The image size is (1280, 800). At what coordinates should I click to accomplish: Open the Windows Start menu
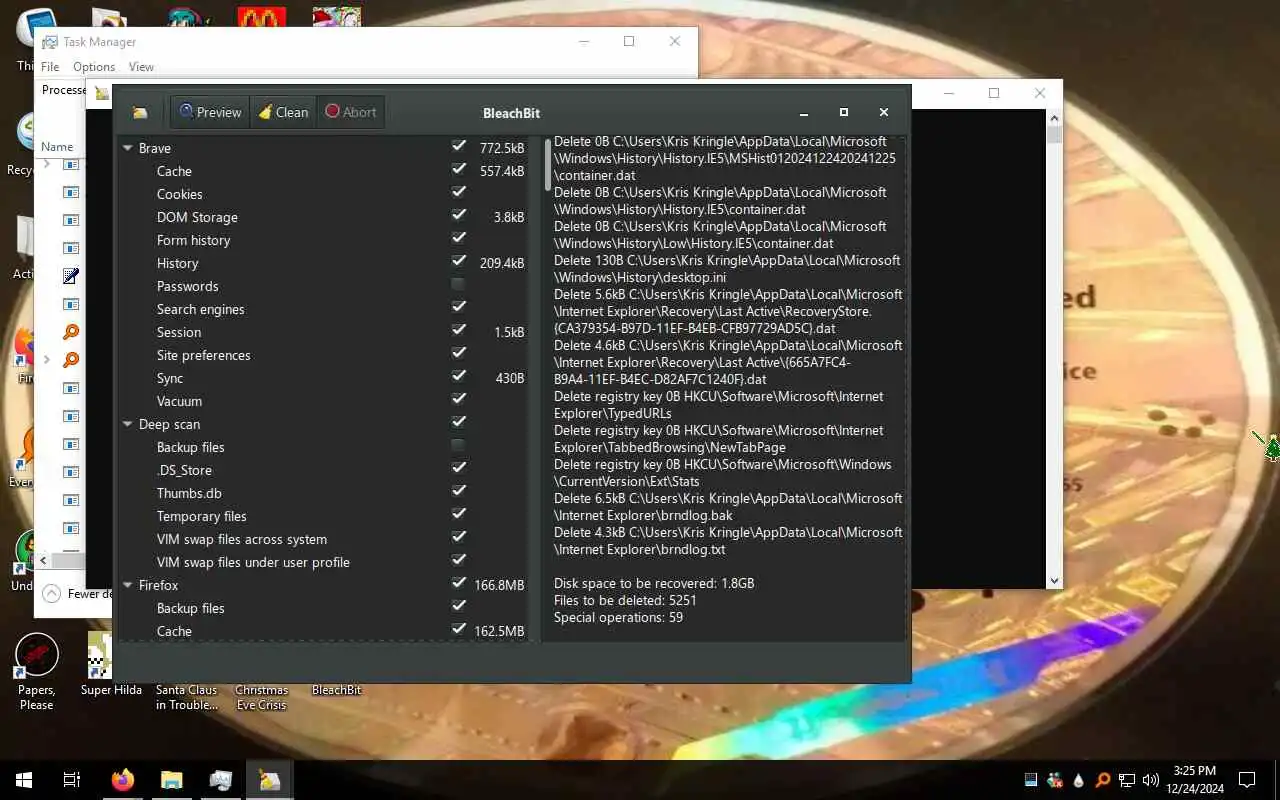point(24,780)
